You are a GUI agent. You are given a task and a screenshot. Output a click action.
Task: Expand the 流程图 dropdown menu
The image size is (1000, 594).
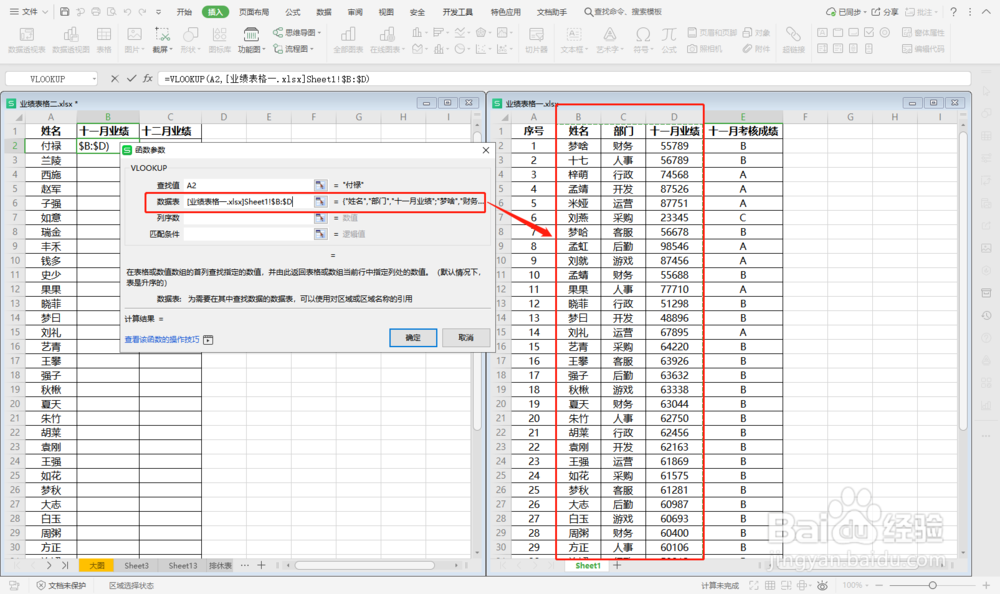pyautogui.click(x=311, y=50)
